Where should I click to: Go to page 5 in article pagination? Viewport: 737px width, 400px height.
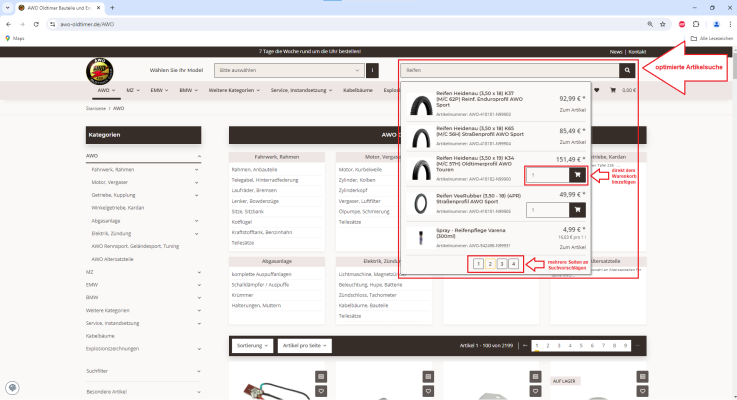click(x=581, y=345)
